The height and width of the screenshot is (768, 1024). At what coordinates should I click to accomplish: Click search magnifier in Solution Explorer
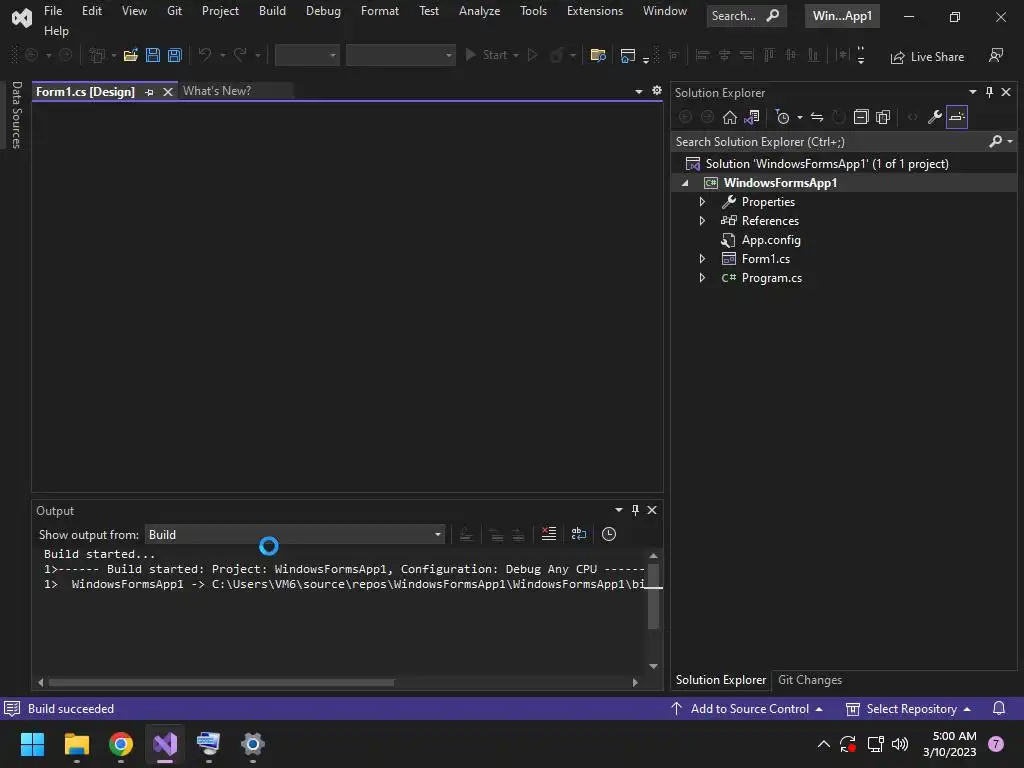coord(995,141)
